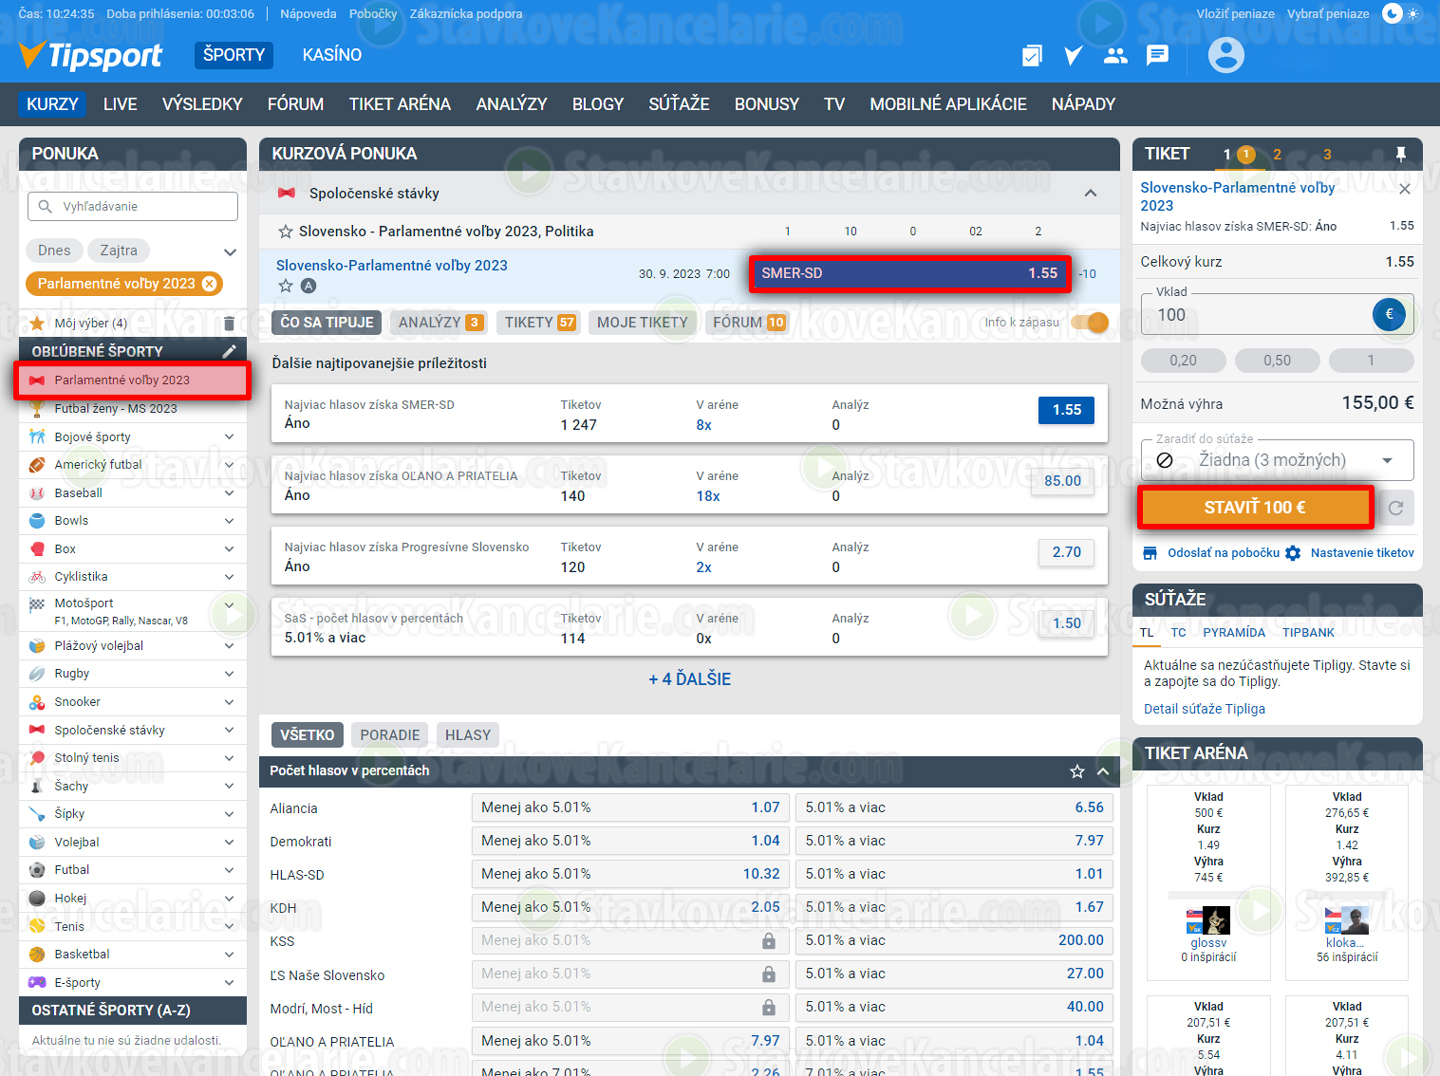Open the friends group icon in header
Image resolution: width=1440 pixels, height=1076 pixels.
point(1115,56)
